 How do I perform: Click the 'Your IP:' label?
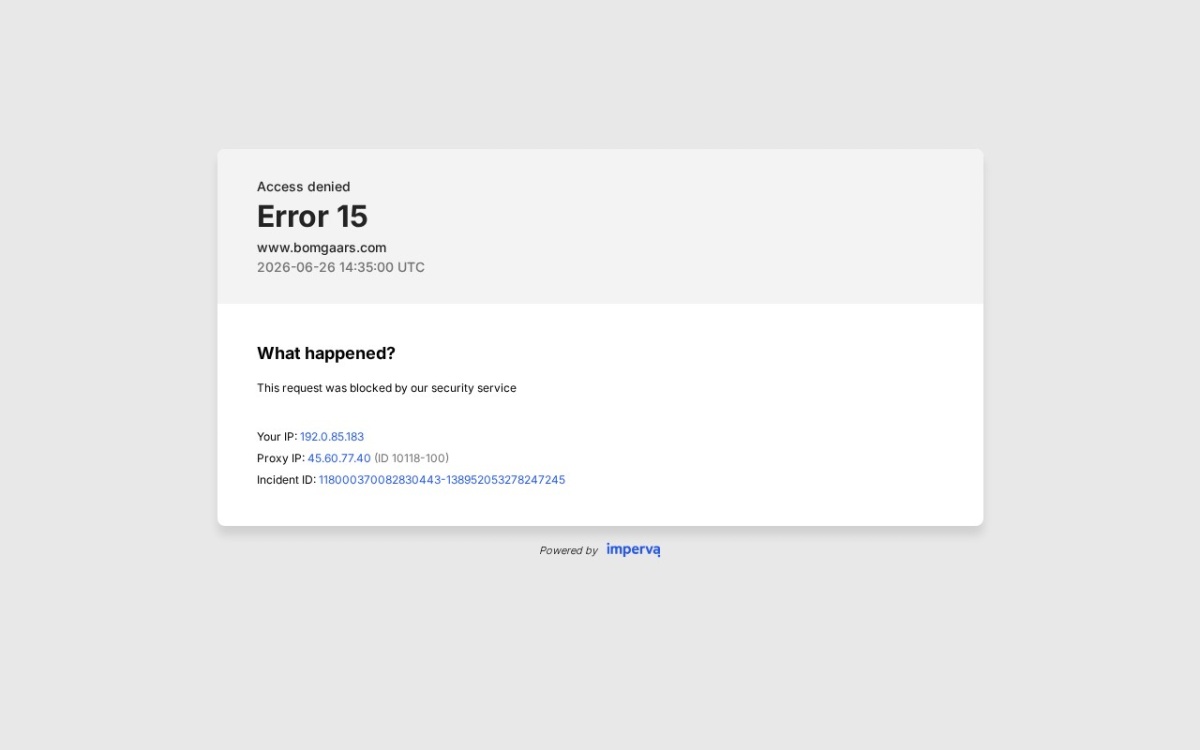(277, 437)
